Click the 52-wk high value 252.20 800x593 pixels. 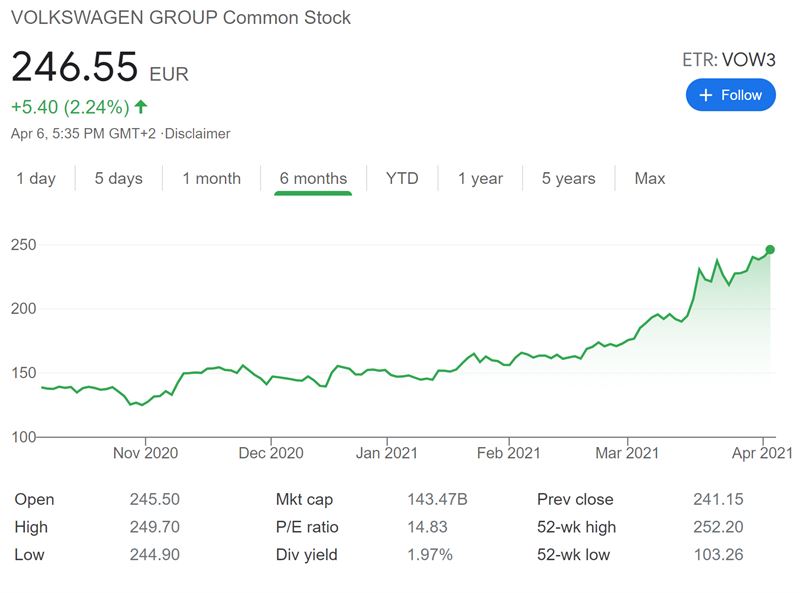point(718,527)
